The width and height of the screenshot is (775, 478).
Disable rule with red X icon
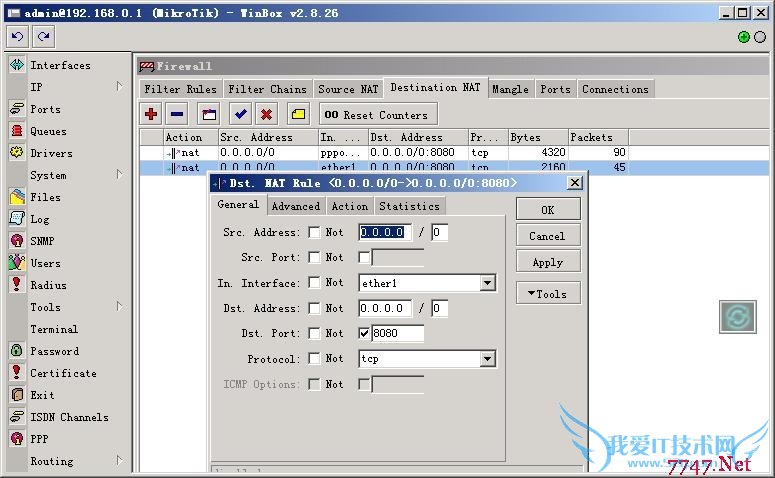266,115
